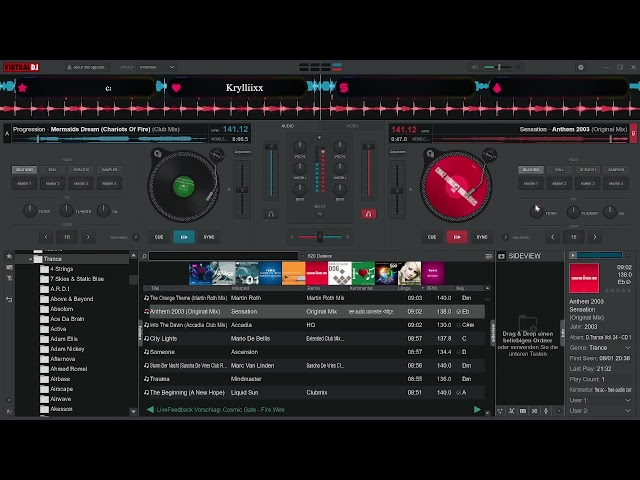Toggle the vinyl mode button on deck B
640x480 pixels.
[x=430, y=154]
